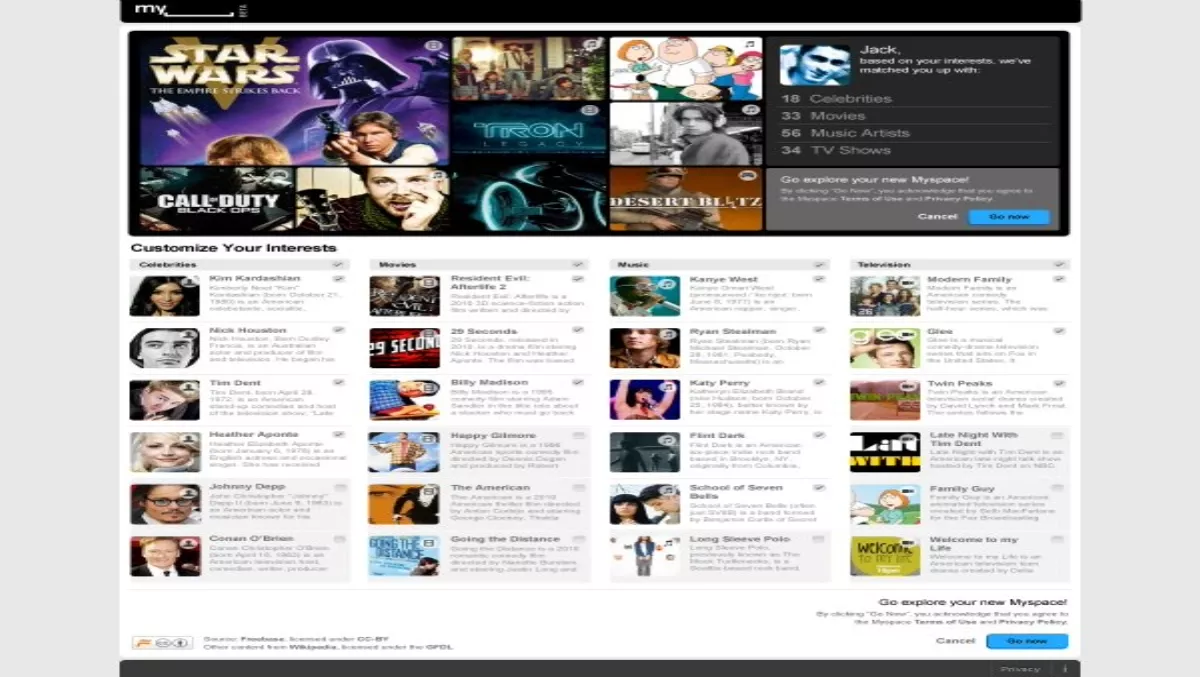The height and width of the screenshot is (677, 1200).
Task: Uncheck Nick Houston
Action: coord(339,331)
